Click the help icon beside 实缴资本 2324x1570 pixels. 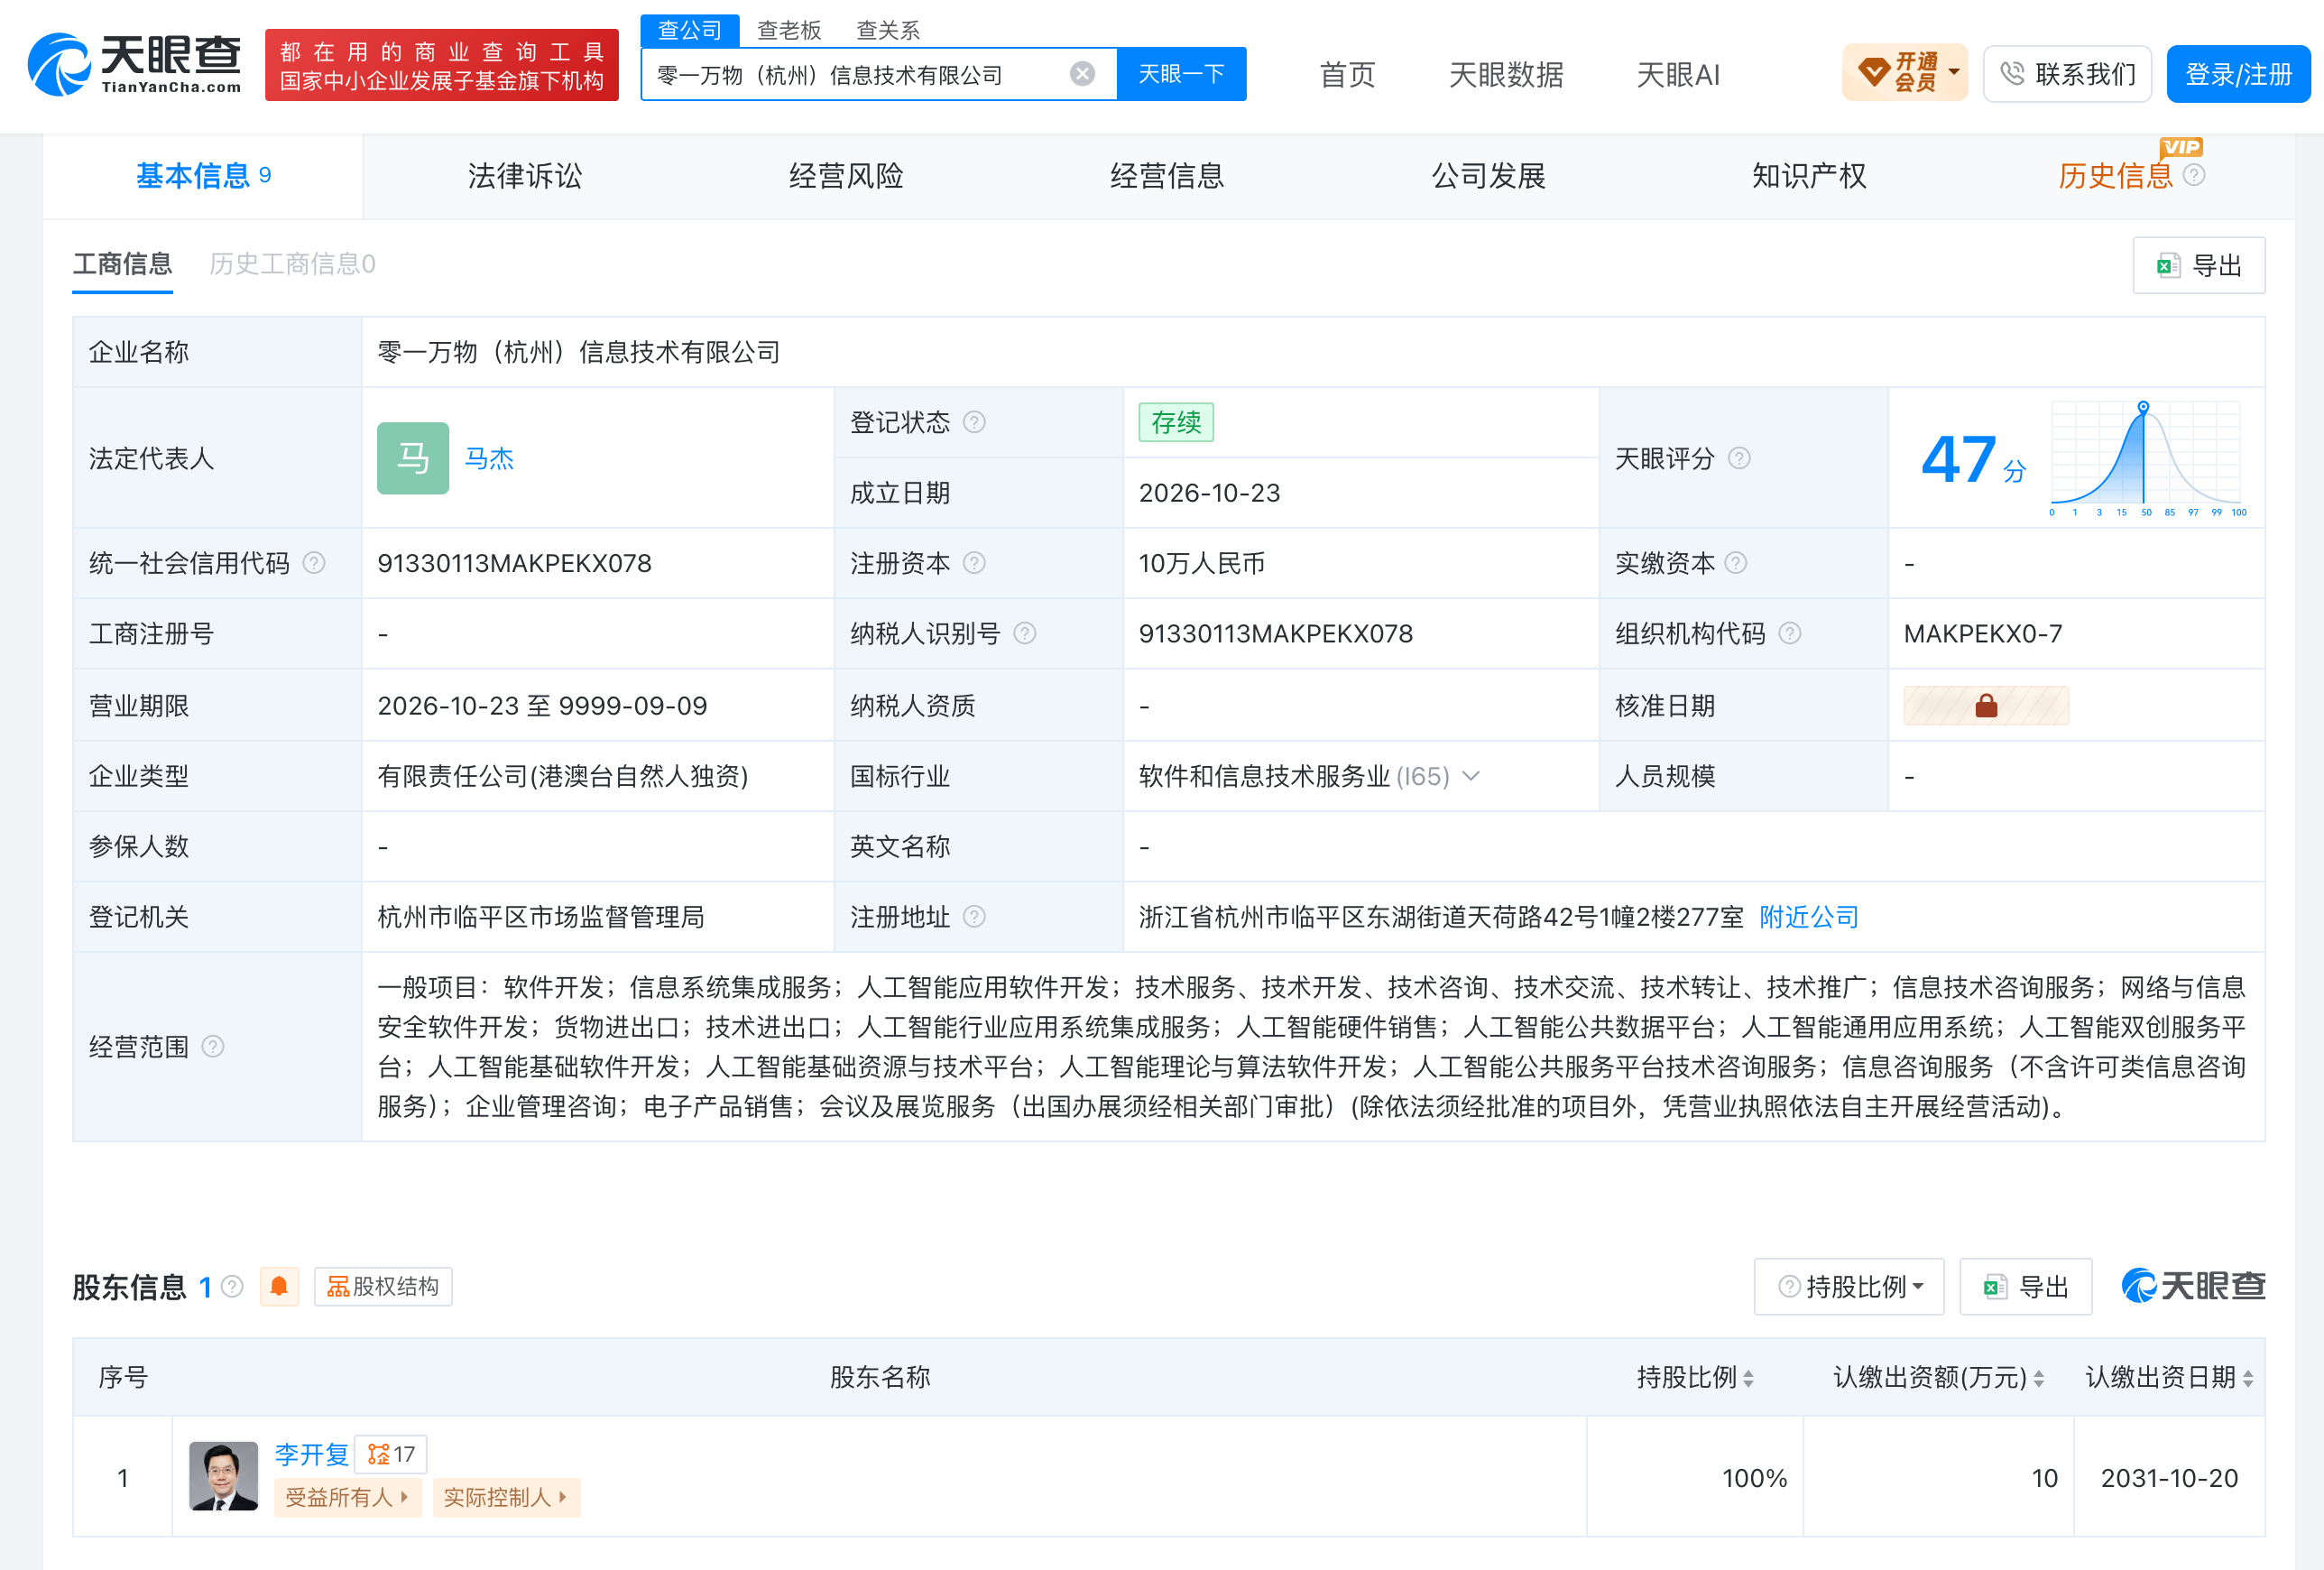pyautogui.click(x=1737, y=563)
